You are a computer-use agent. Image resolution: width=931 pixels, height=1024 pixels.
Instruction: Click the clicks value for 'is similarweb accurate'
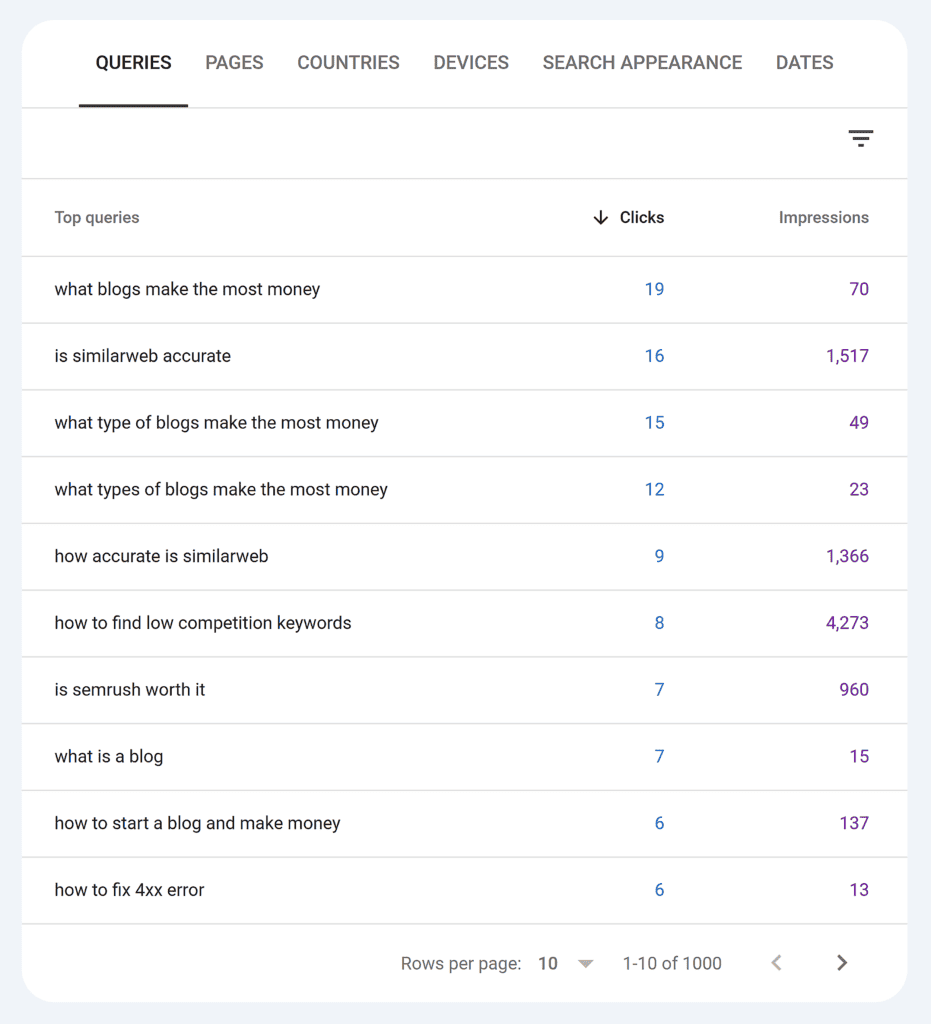click(x=654, y=356)
